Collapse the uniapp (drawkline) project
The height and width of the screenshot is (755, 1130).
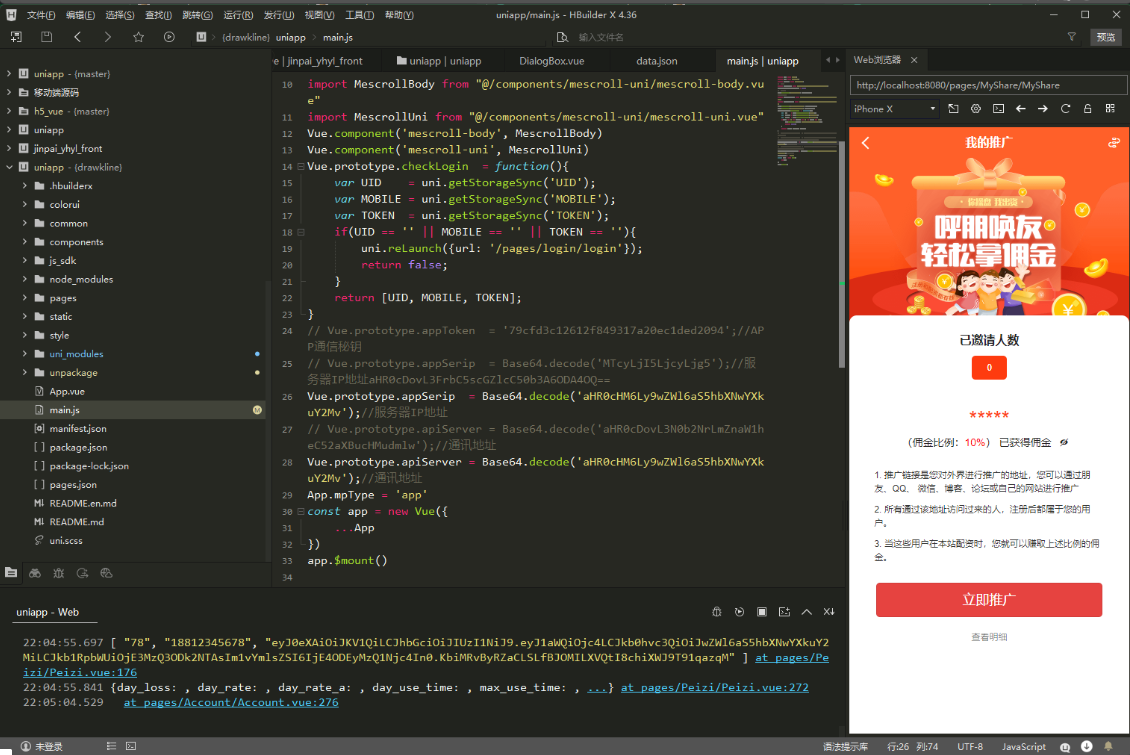[x=9, y=167]
